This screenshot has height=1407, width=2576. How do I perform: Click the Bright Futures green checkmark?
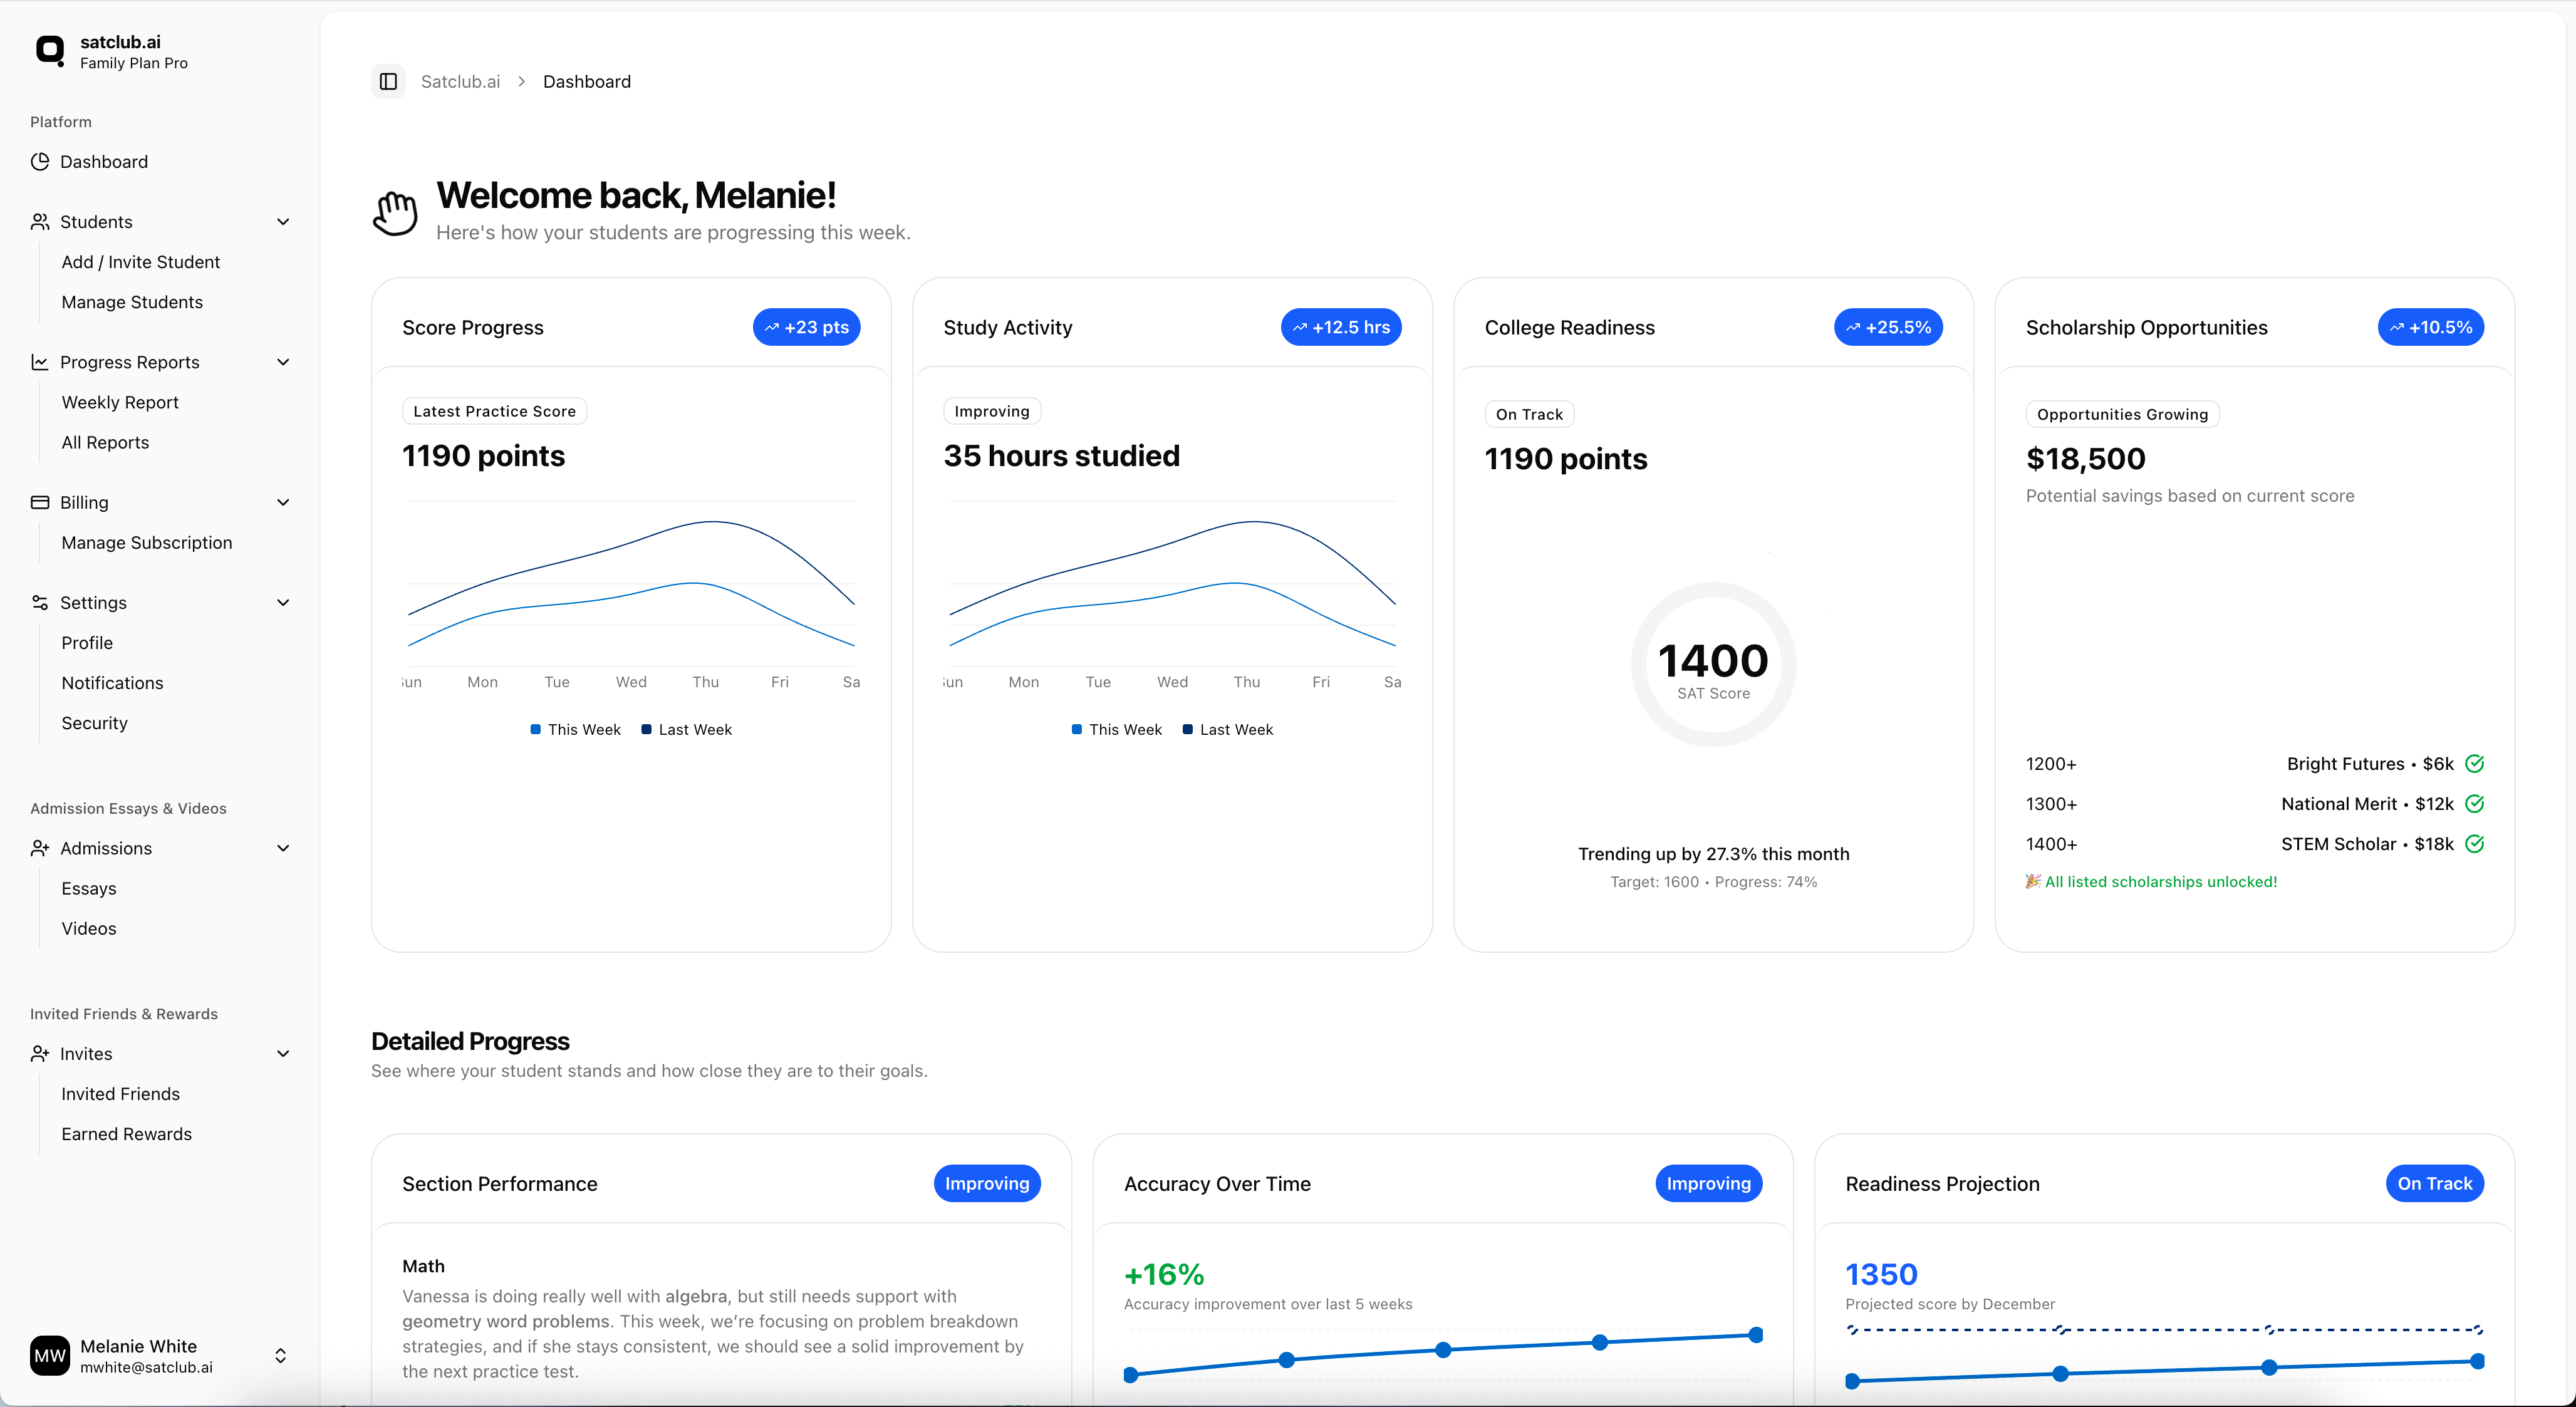(x=2475, y=764)
